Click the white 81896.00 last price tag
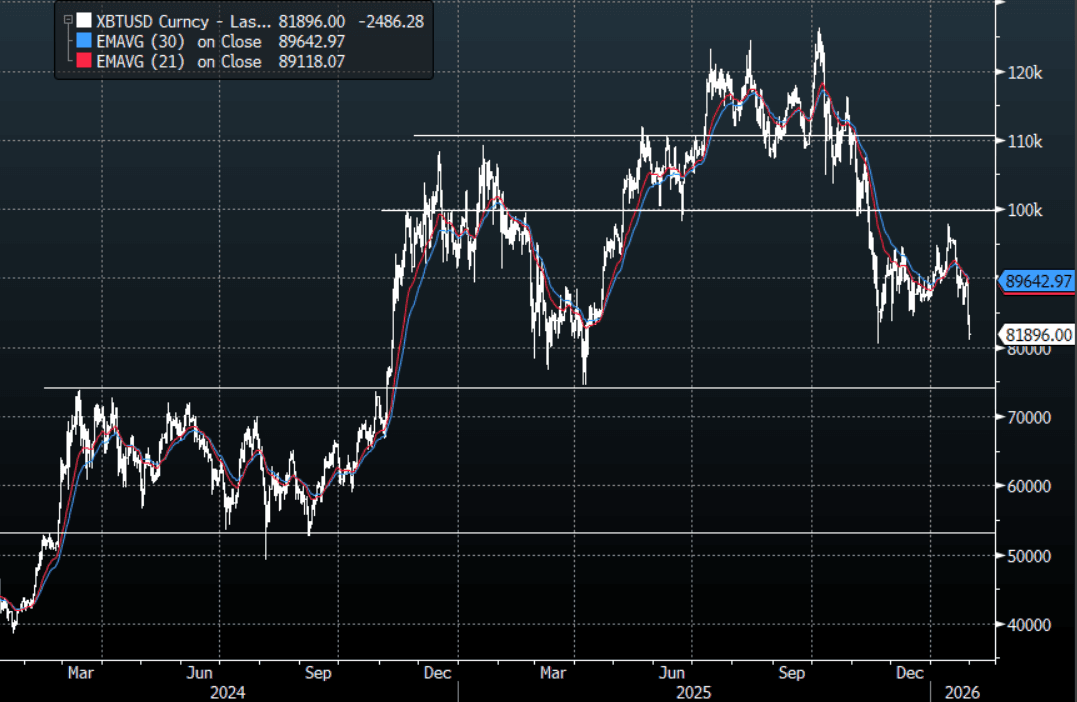This screenshot has width=1077, height=702. click(x=1038, y=336)
